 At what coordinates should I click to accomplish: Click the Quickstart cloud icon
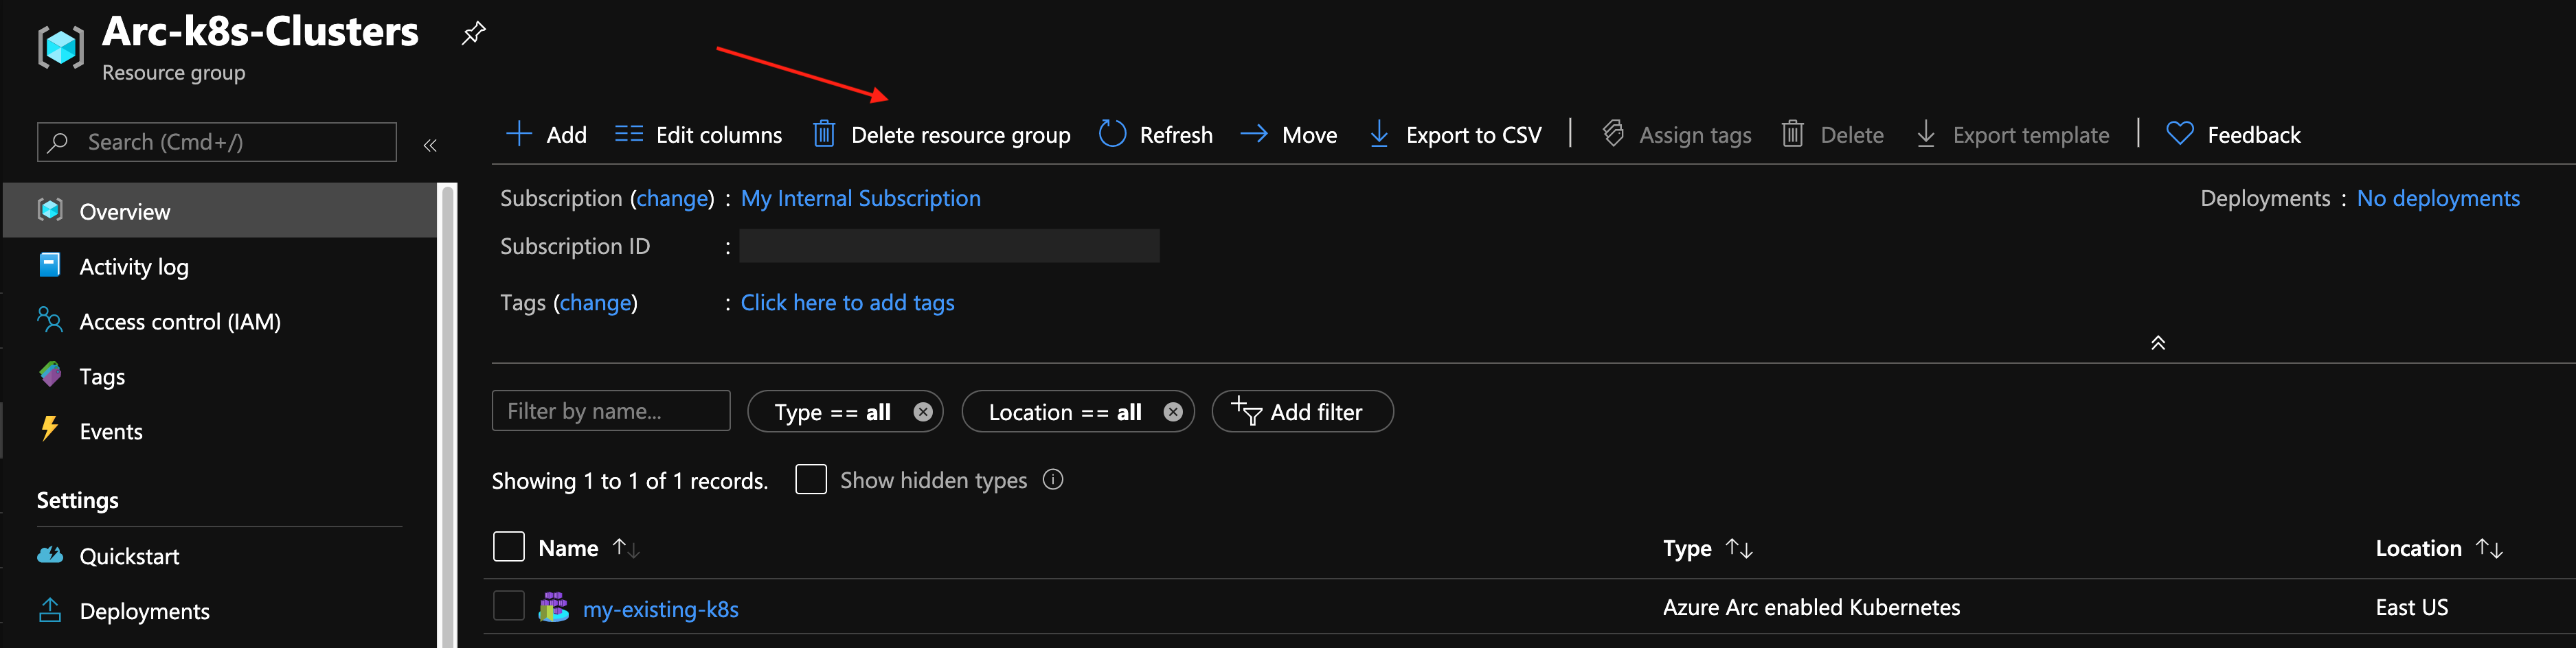tap(50, 555)
